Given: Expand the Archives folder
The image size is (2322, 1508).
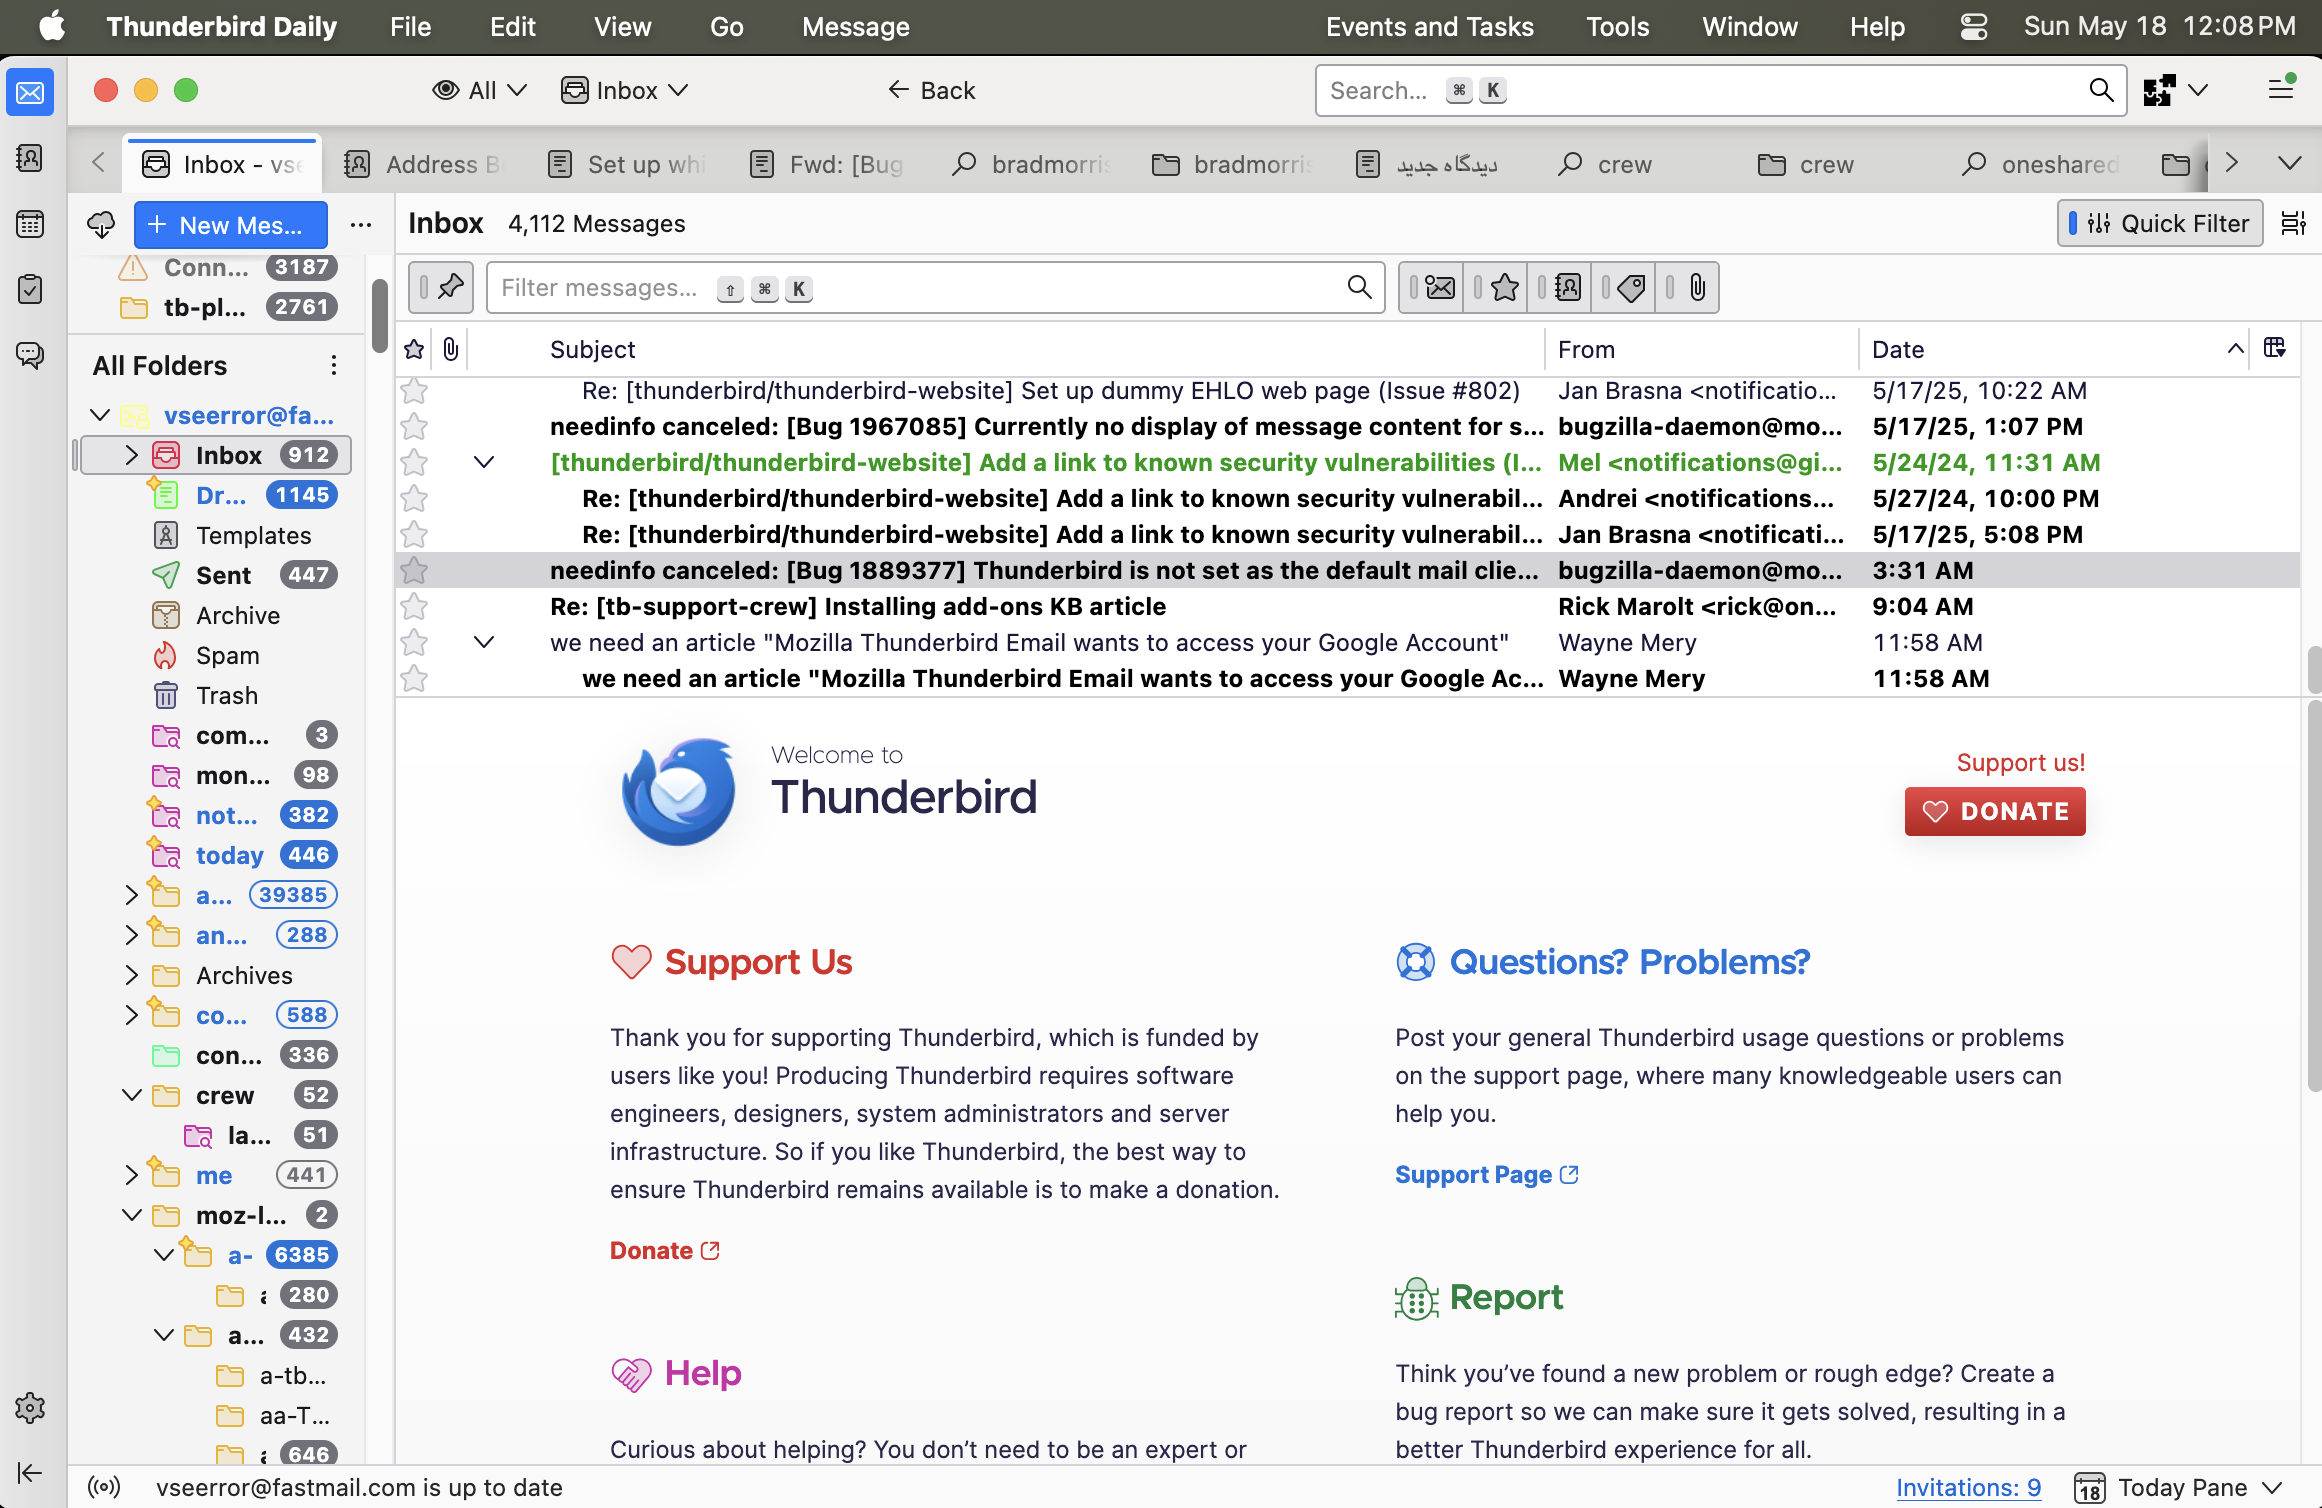Looking at the screenshot, I should pyautogui.click(x=131, y=975).
